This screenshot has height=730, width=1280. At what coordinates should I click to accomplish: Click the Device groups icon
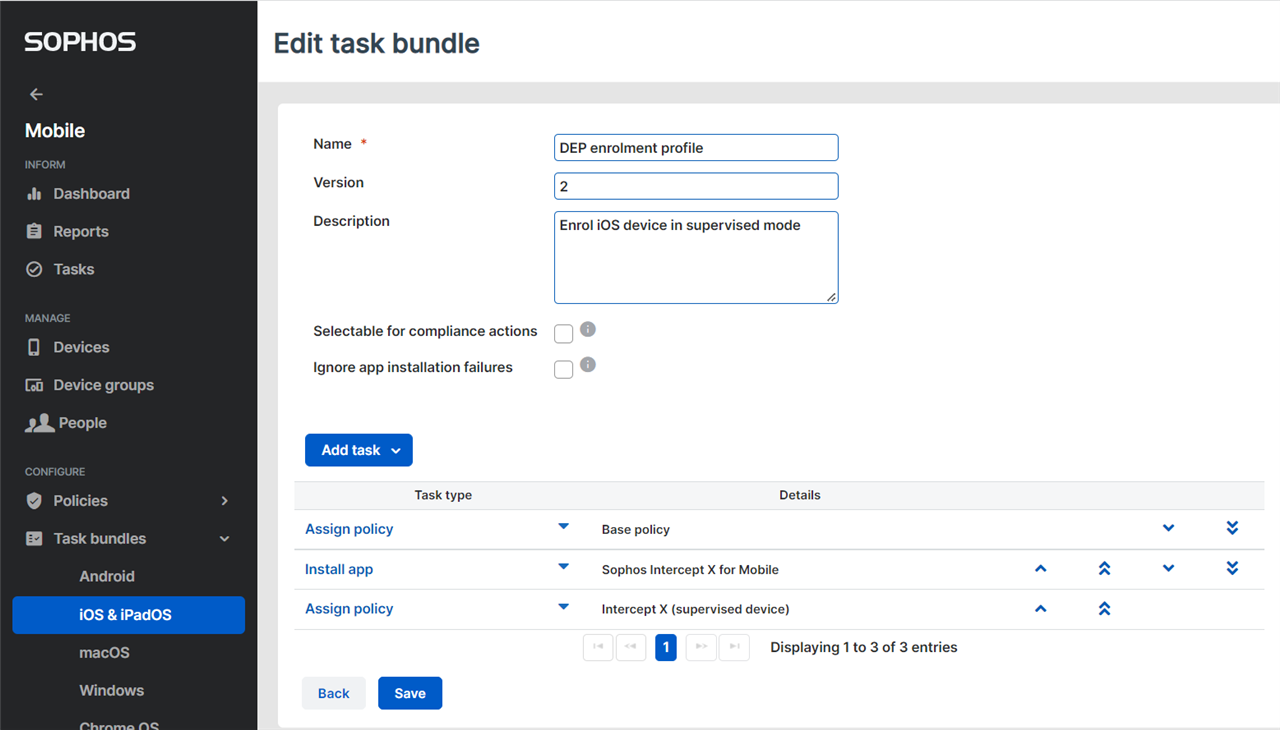click(34, 386)
